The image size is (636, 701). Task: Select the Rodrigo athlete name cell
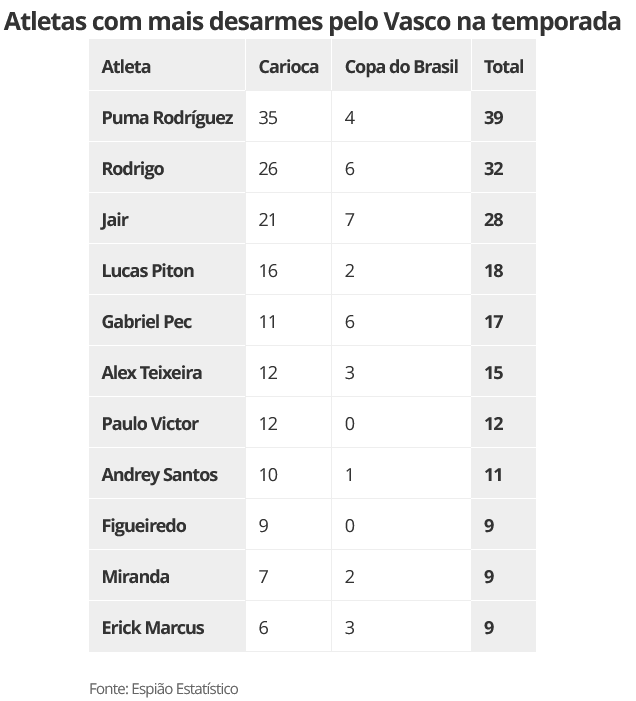pyautogui.click(x=133, y=169)
